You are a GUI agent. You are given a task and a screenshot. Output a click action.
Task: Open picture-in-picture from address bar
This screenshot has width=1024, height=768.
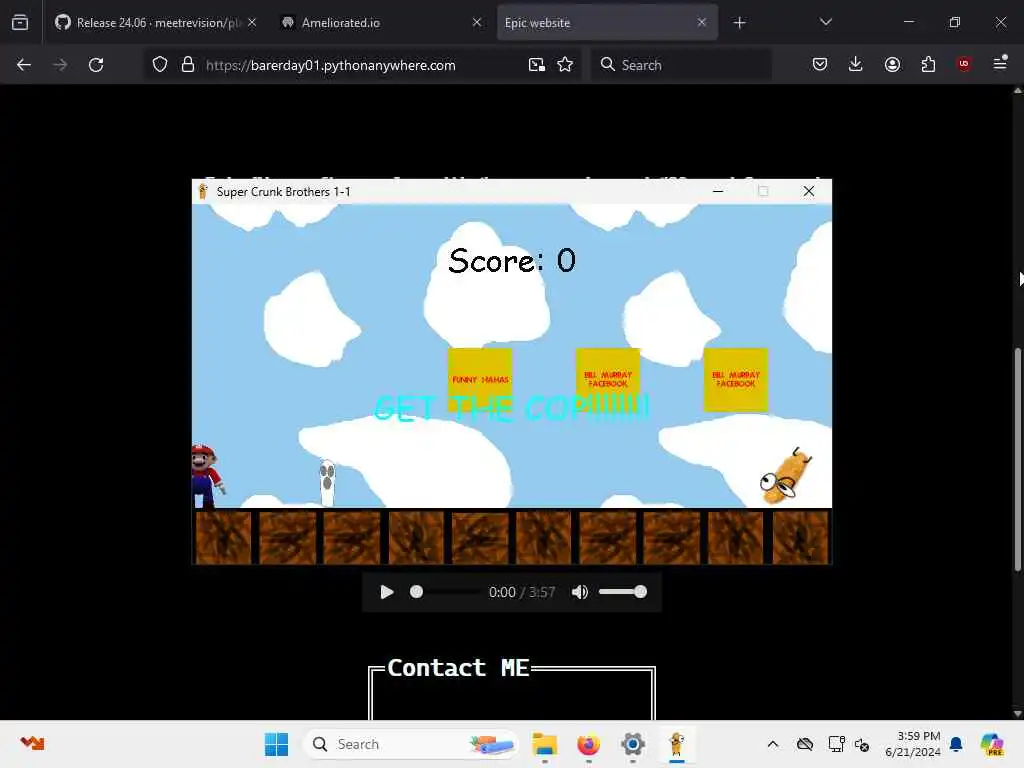537,65
